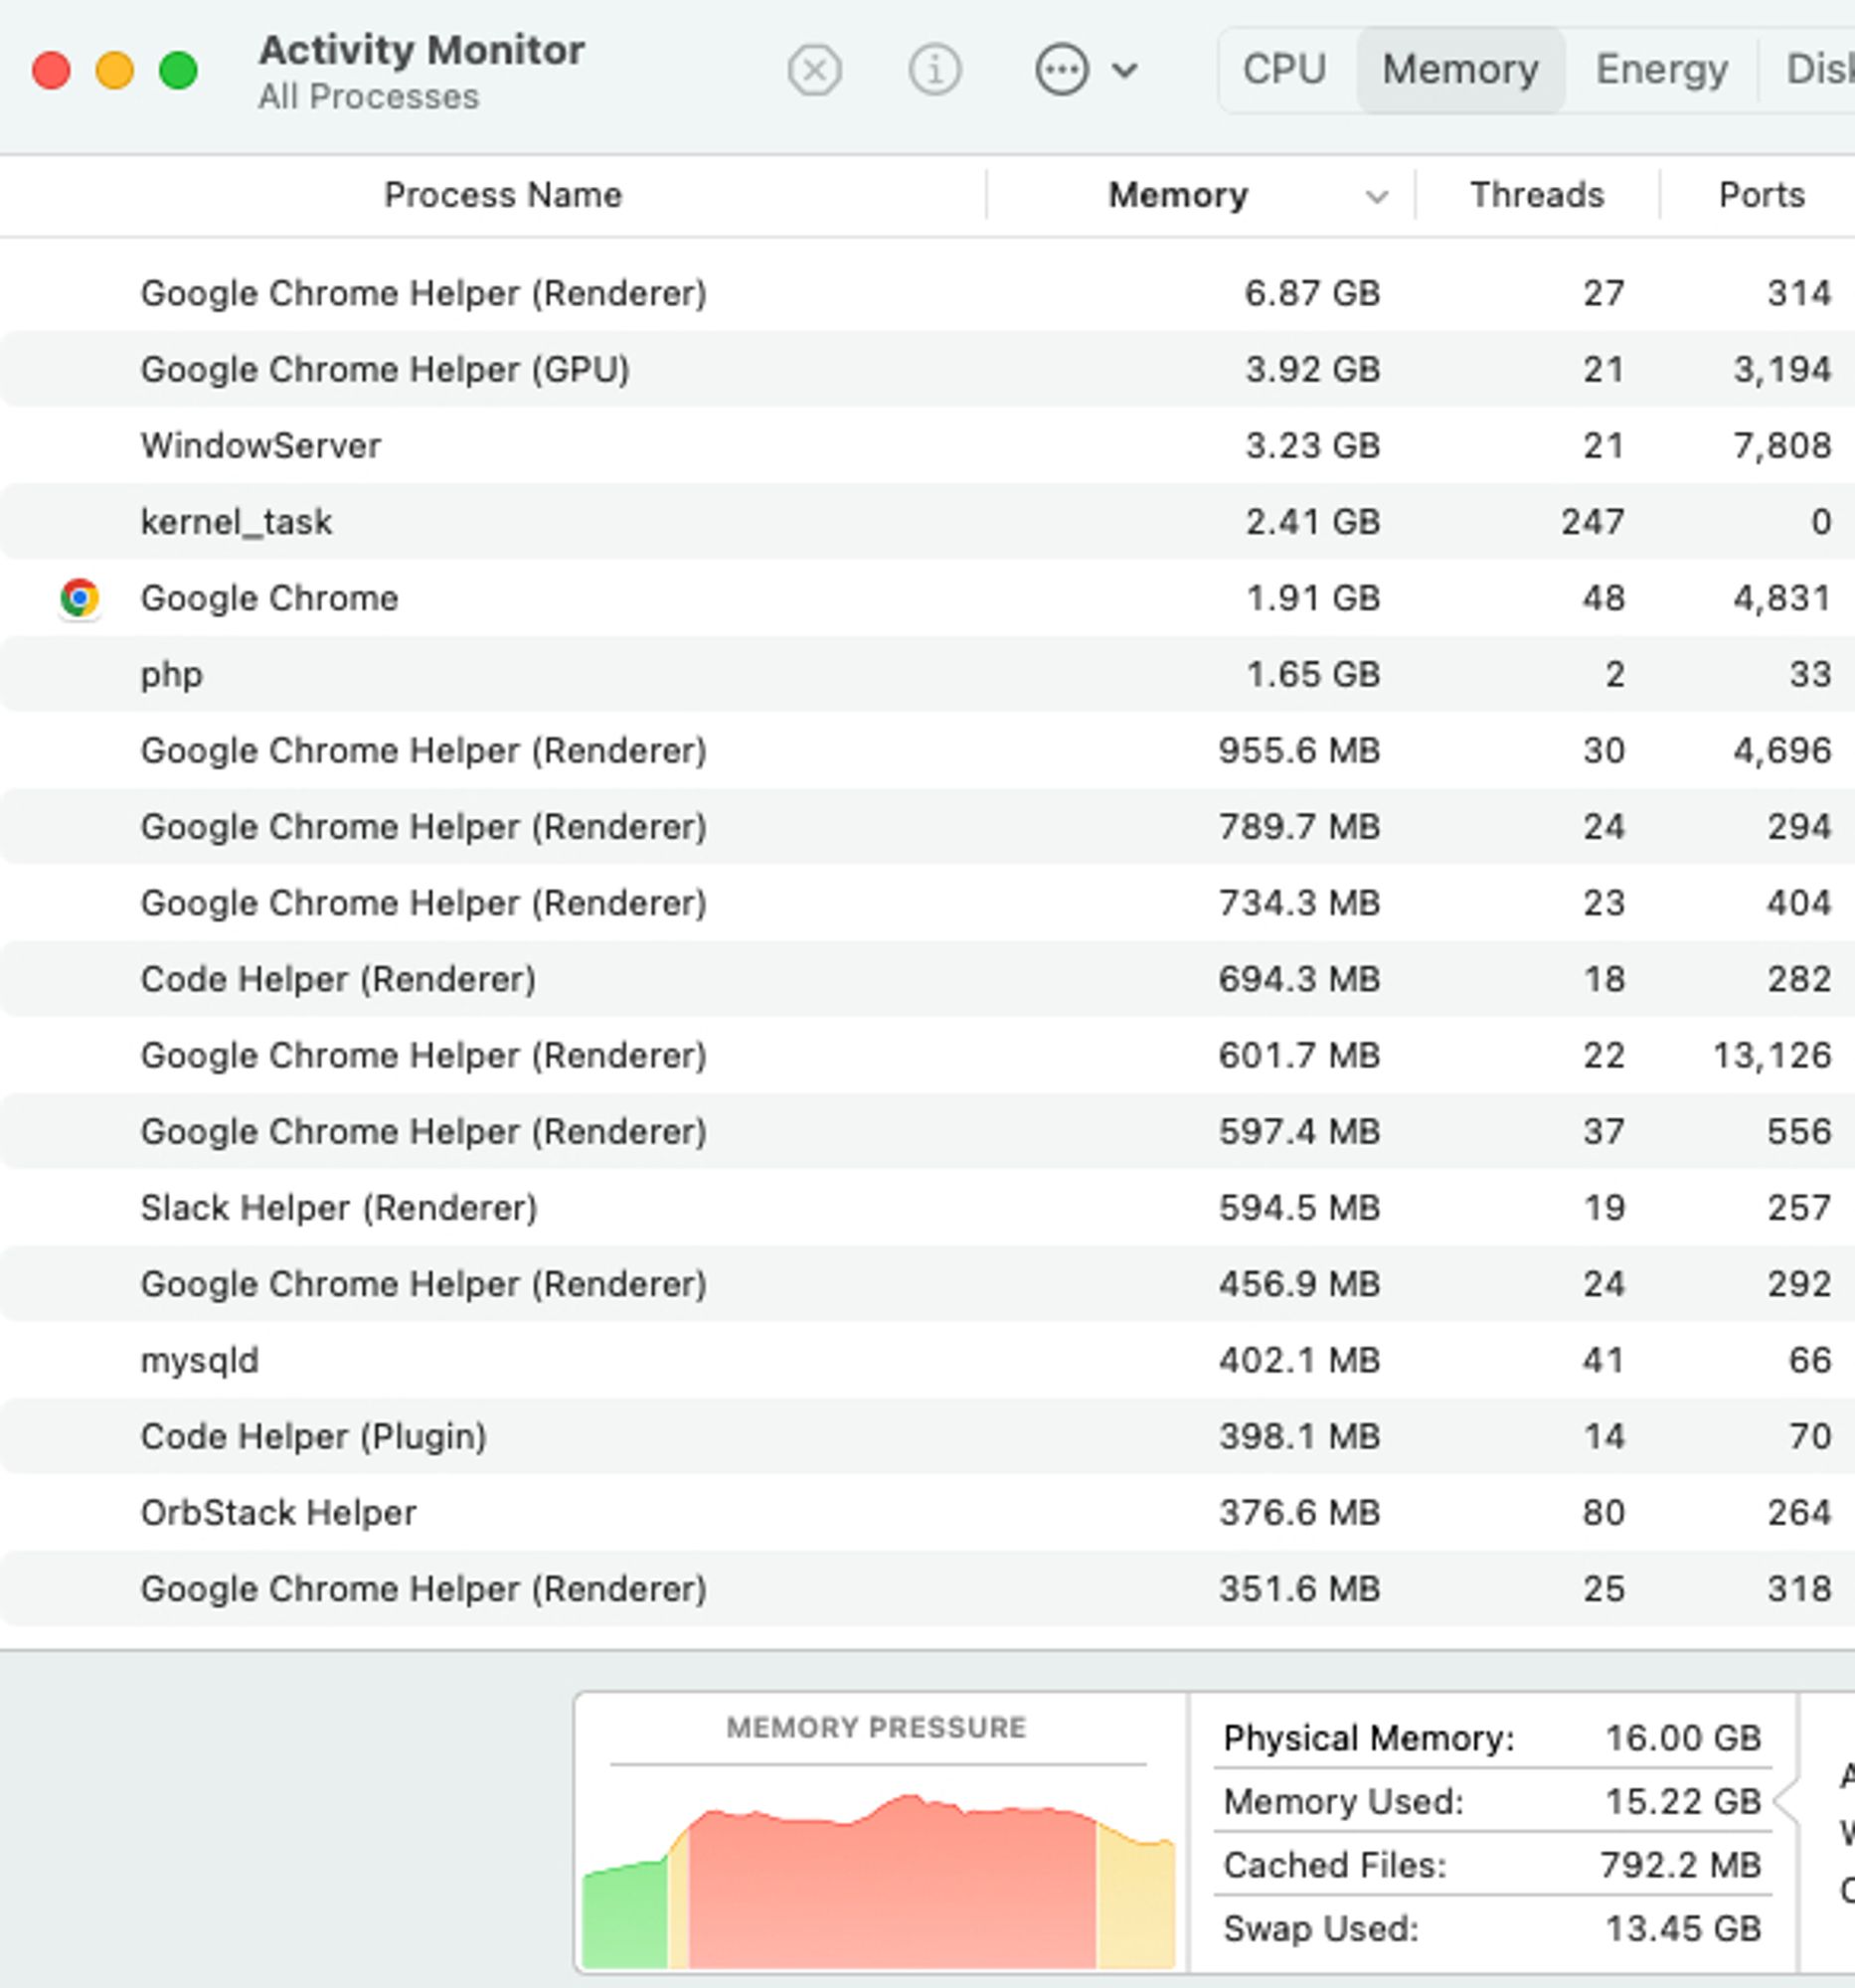Click the 3.92 GB memory value
The image size is (1855, 1988).
(1312, 369)
